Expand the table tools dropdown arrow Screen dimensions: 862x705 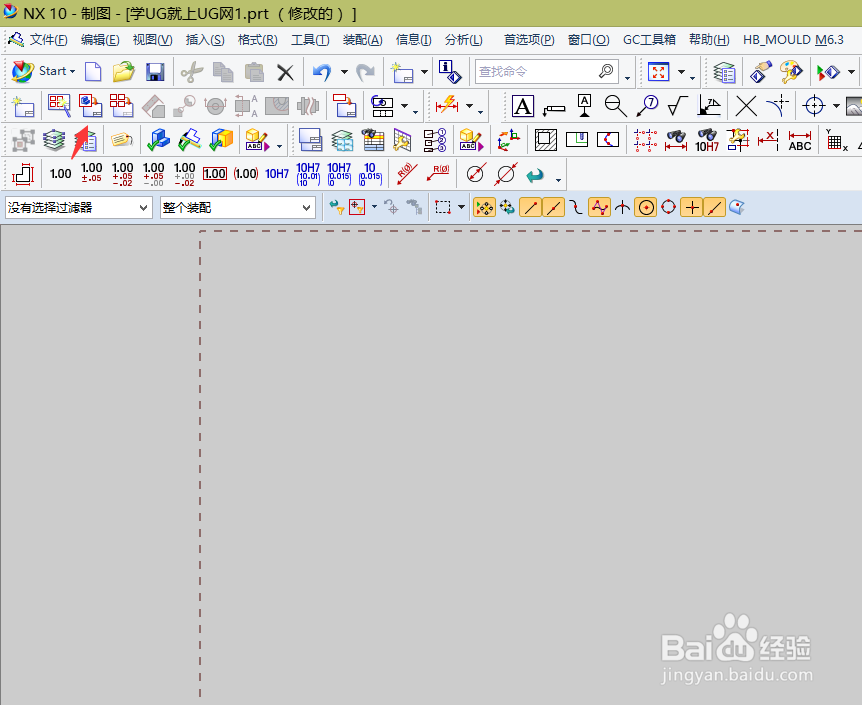404,106
